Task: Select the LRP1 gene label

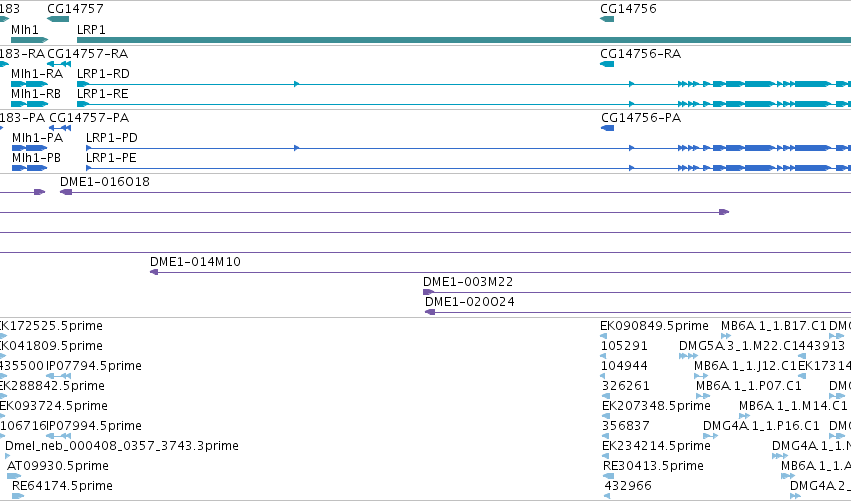Action: coord(91,29)
